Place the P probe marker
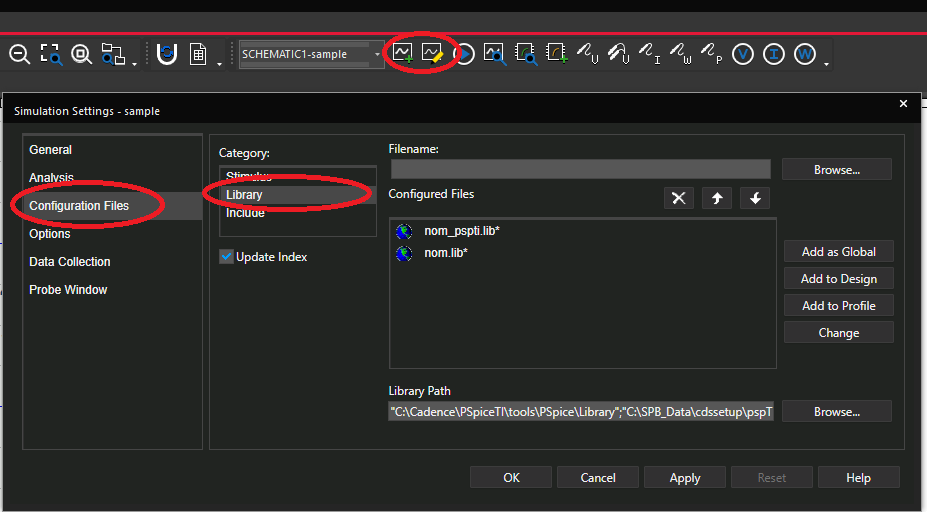 tap(711, 53)
